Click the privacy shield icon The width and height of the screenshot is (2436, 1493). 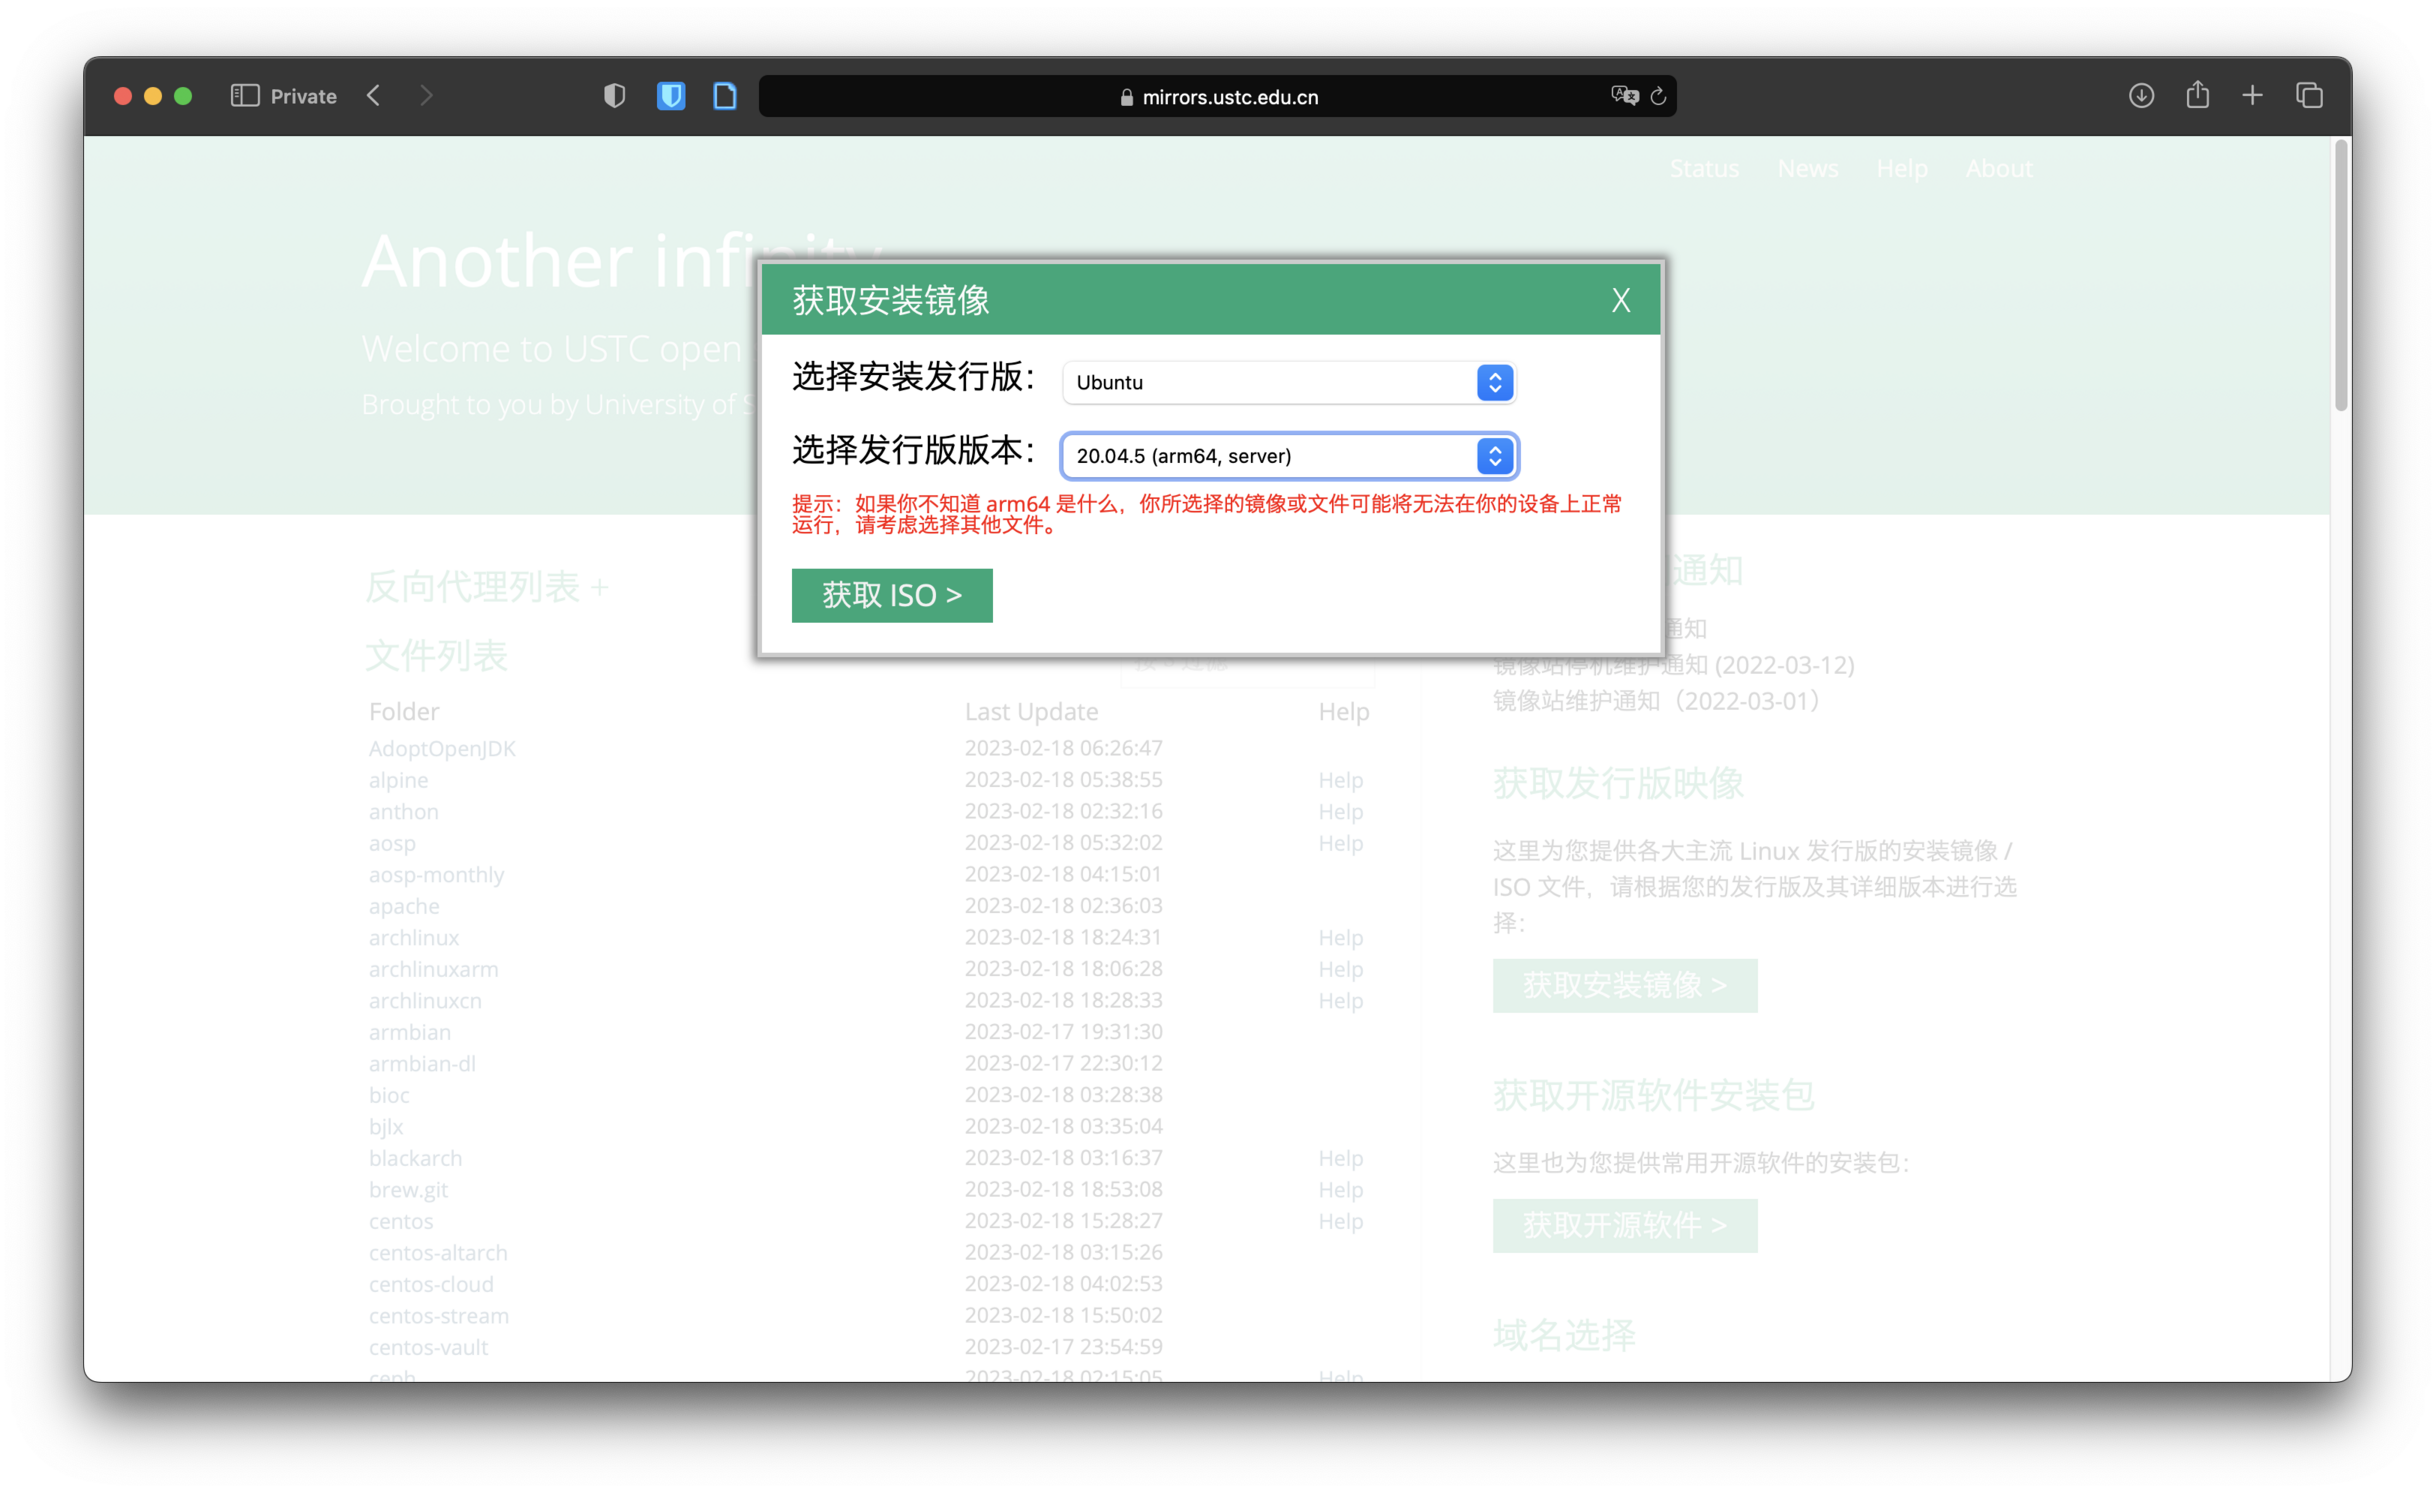pos(614,96)
